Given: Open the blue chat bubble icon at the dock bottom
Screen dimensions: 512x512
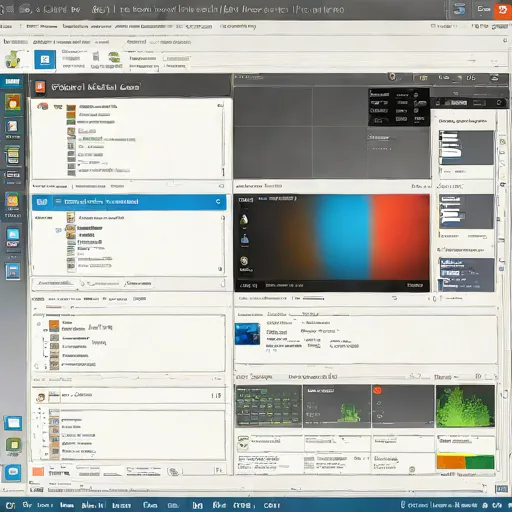Looking at the screenshot, I should coord(13,472).
